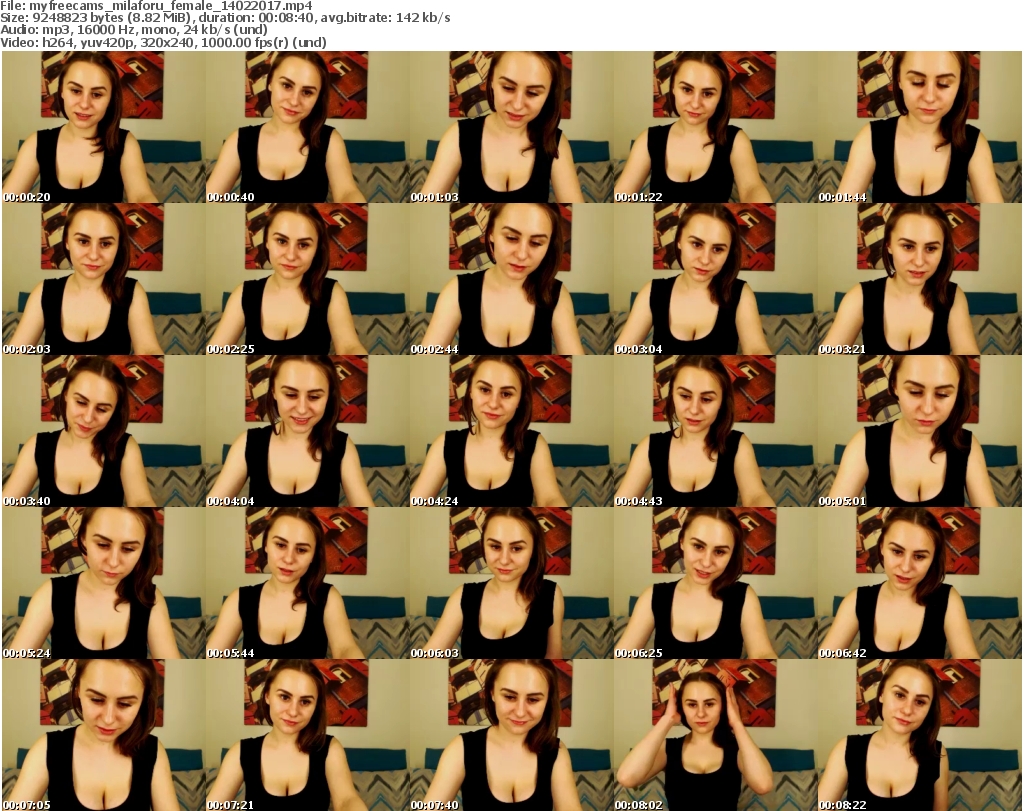Select the thumbnail frame stamped 00:01:03
1024x811 pixels.
(511, 127)
